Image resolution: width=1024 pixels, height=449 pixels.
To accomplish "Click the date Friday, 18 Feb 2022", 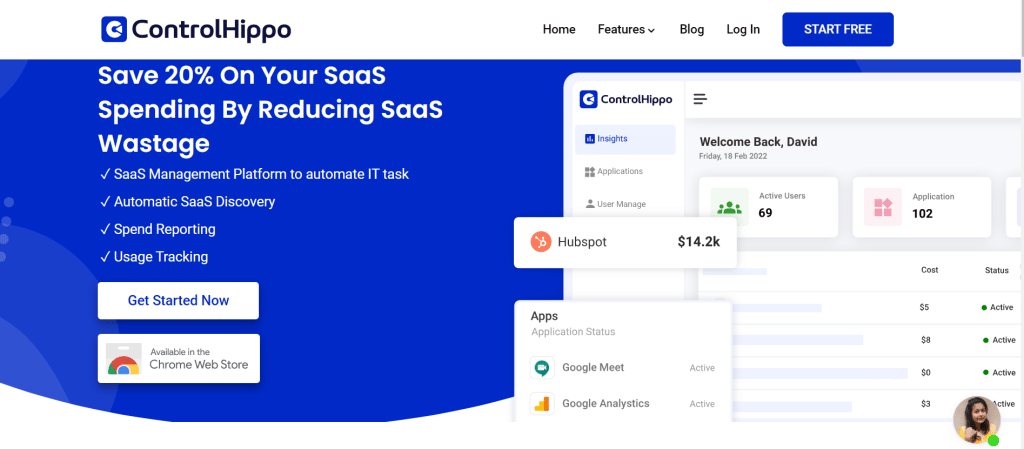I will point(733,157).
